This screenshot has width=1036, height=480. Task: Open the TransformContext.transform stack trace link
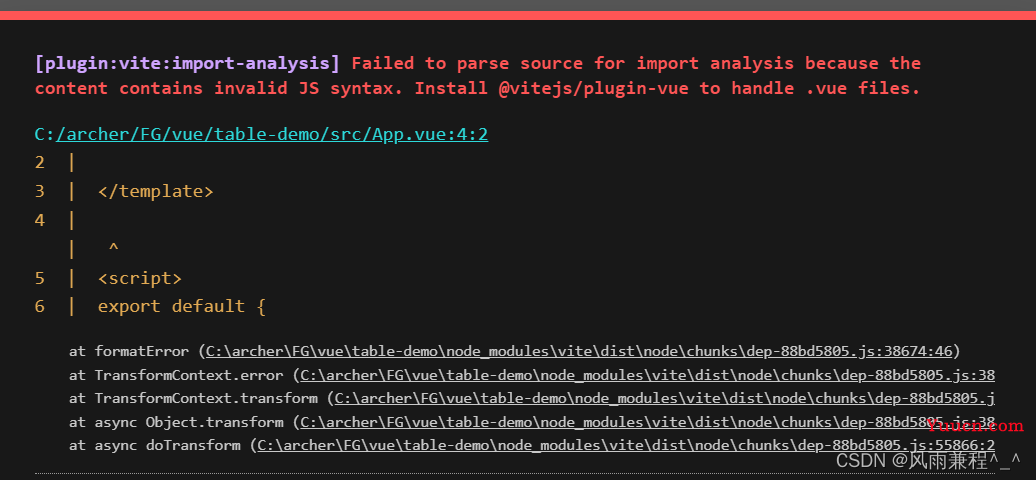pyautogui.click(x=665, y=398)
